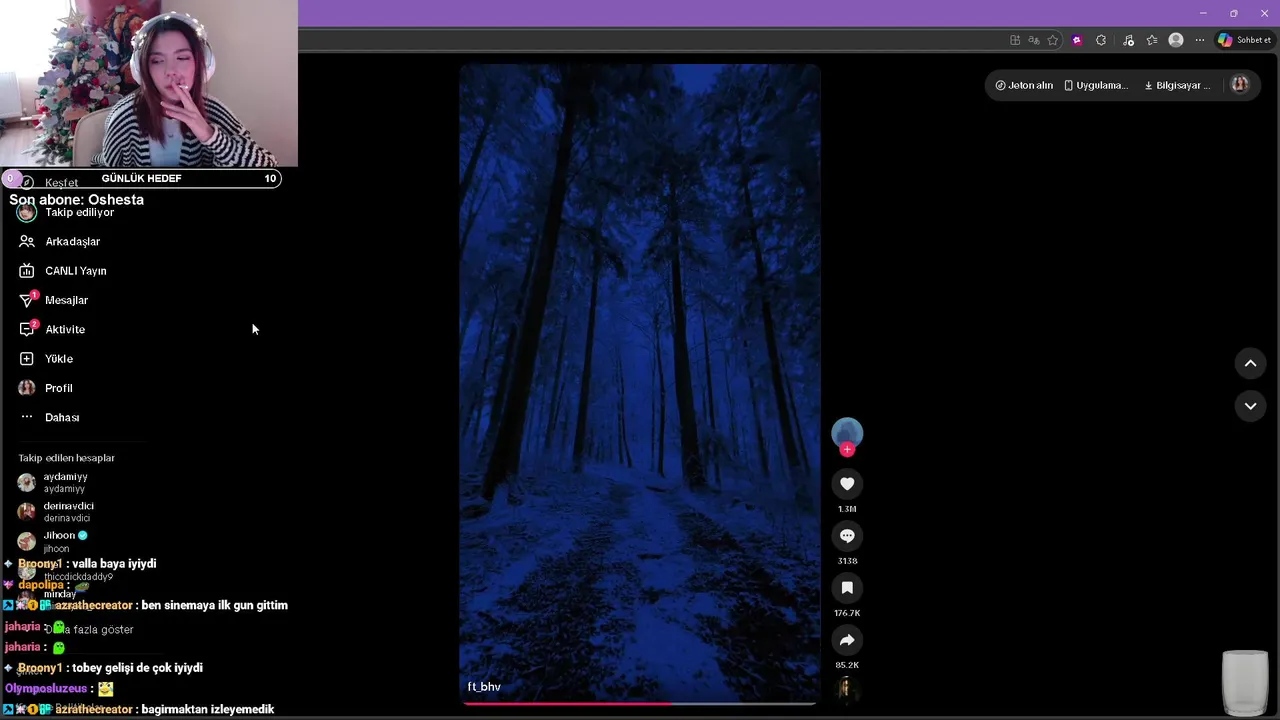Open Aktivite notifications
Screen dimensions: 1280x720
(x=65, y=329)
